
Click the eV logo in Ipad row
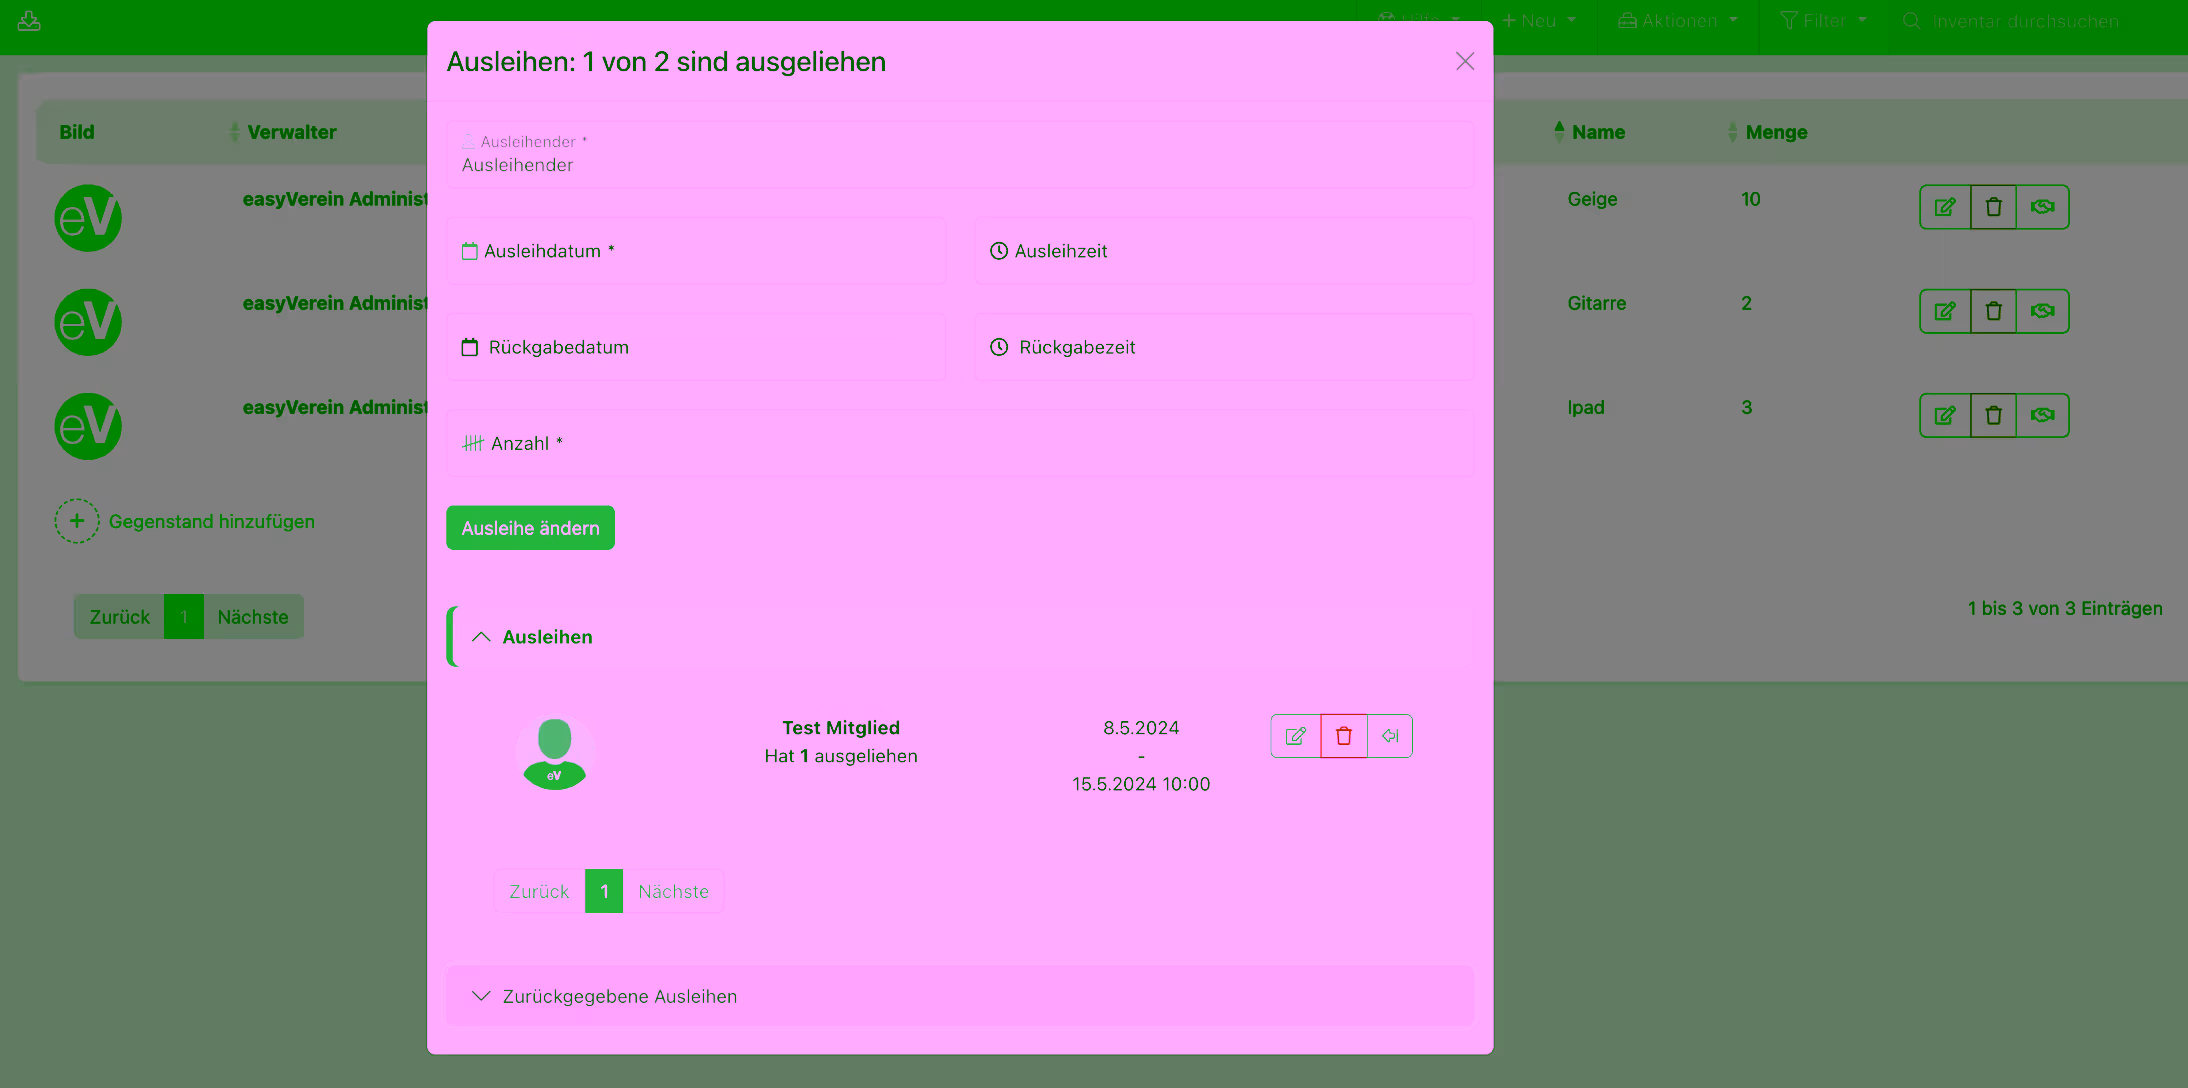pyautogui.click(x=88, y=426)
